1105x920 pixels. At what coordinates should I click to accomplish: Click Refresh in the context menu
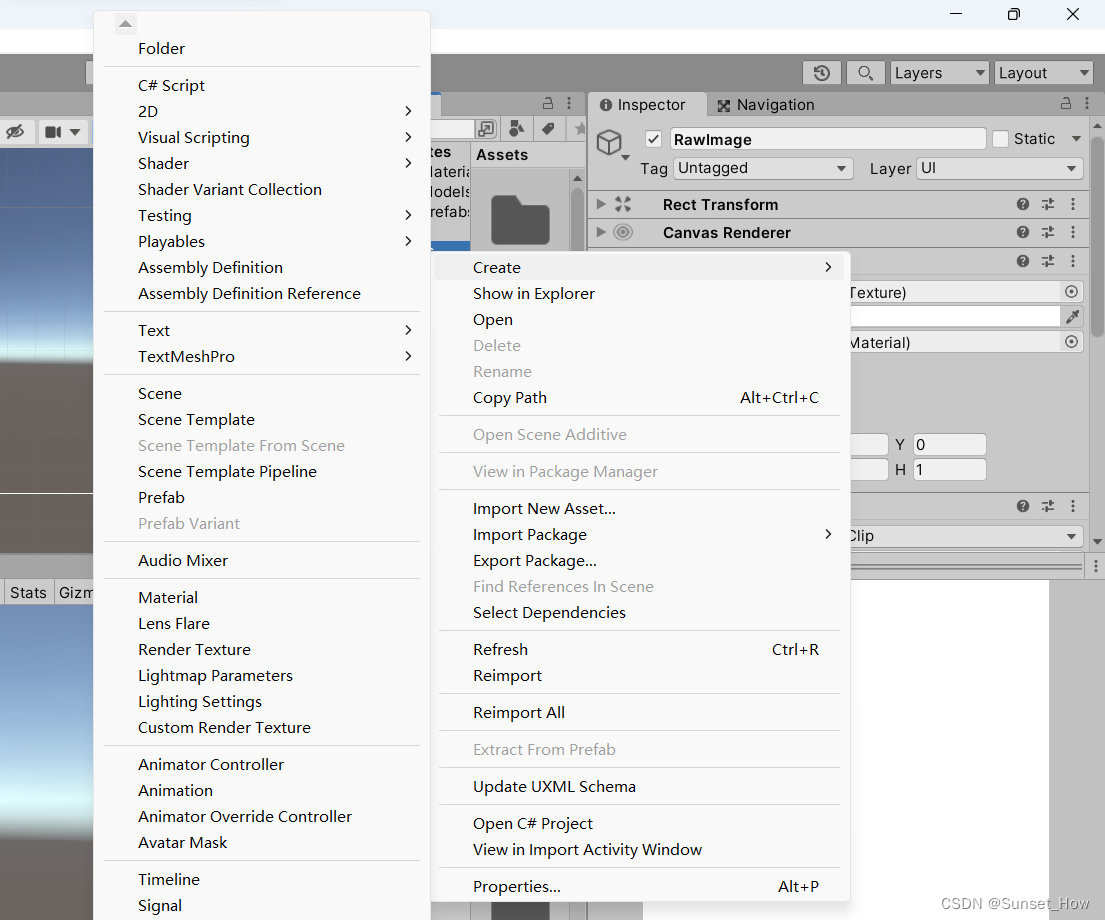click(500, 649)
